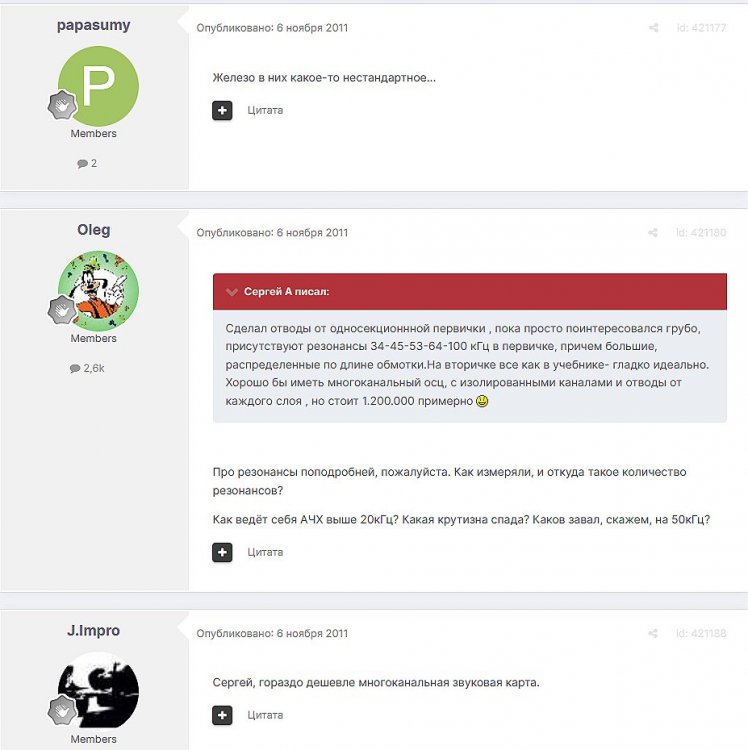
Task: Open the J.Impro username profile link
Action: [x=94, y=630]
